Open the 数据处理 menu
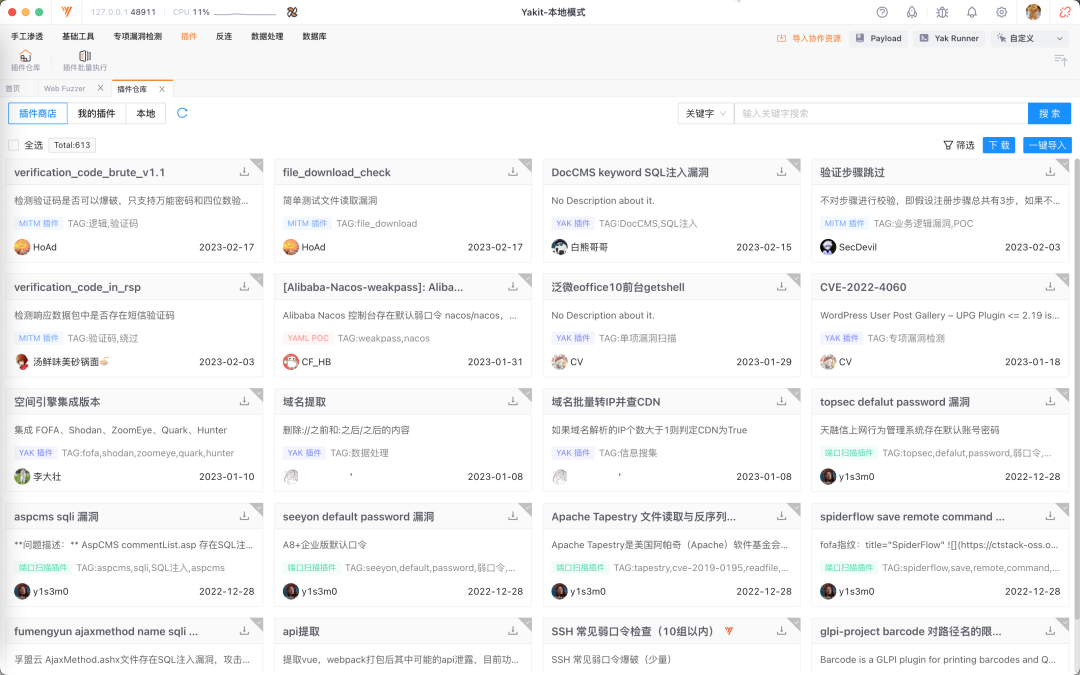Image resolution: width=1080 pixels, height=675 pixels. click(267, 37)
